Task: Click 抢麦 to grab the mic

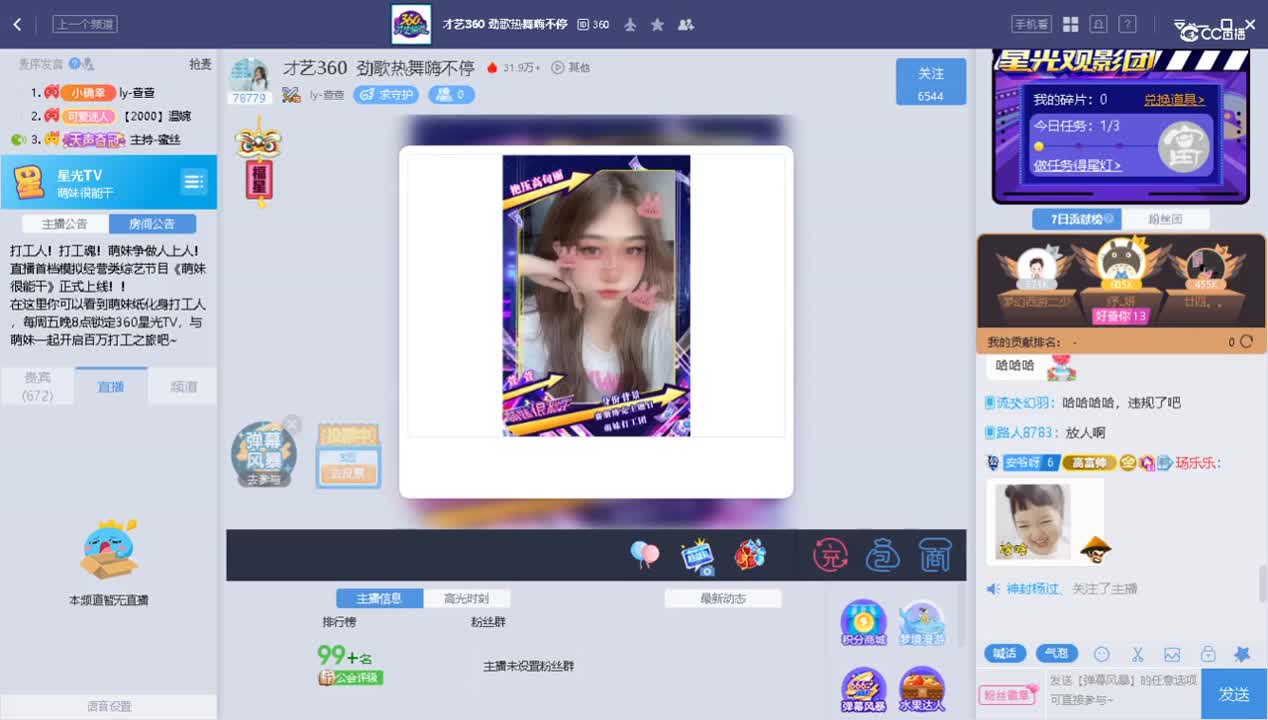Action: tap(200, 64)
